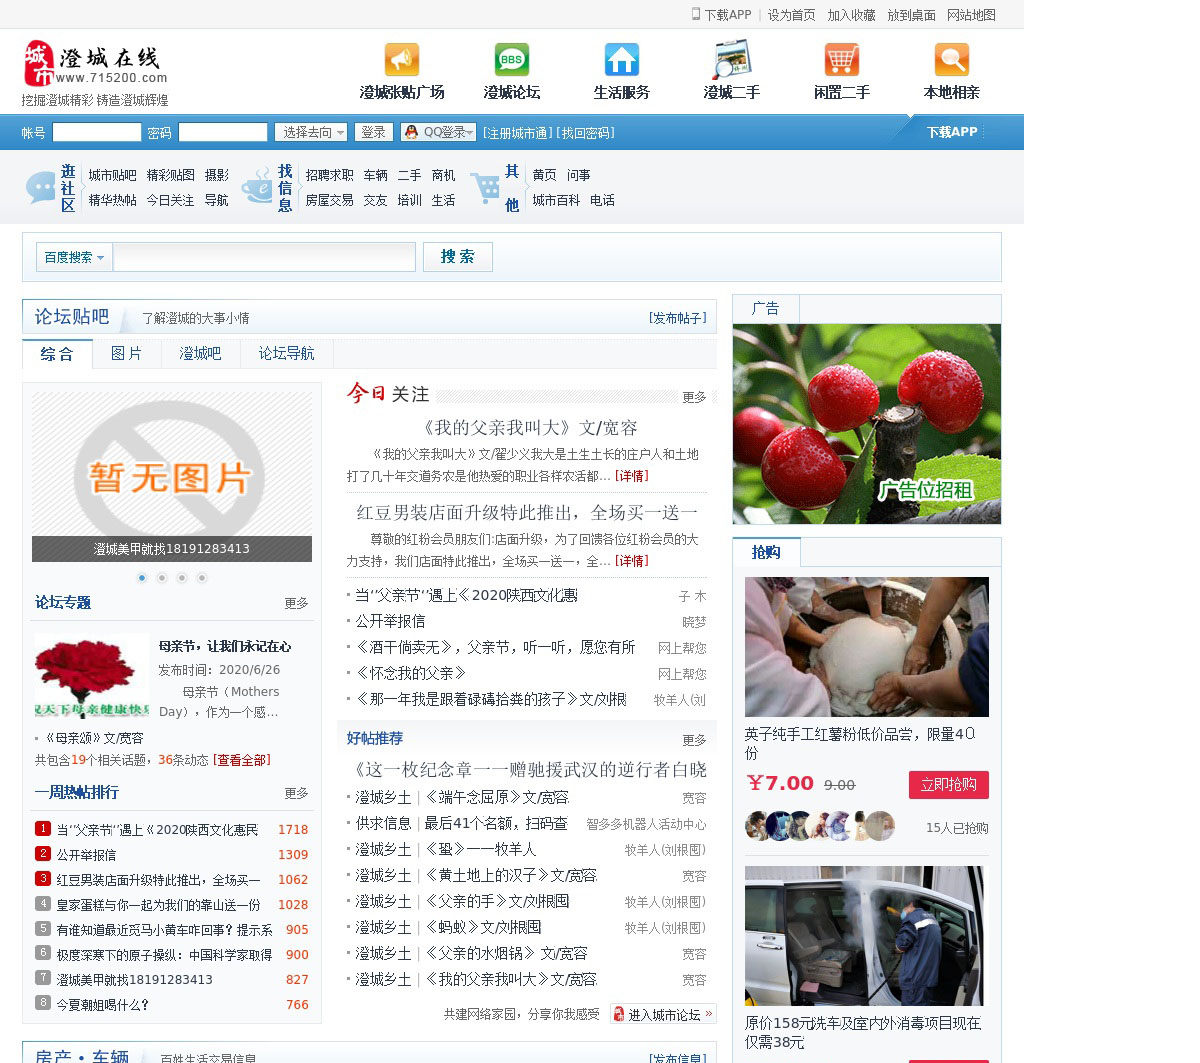Open the 澄城张贴广场 megaphone icon

click(x=402, y=60)
